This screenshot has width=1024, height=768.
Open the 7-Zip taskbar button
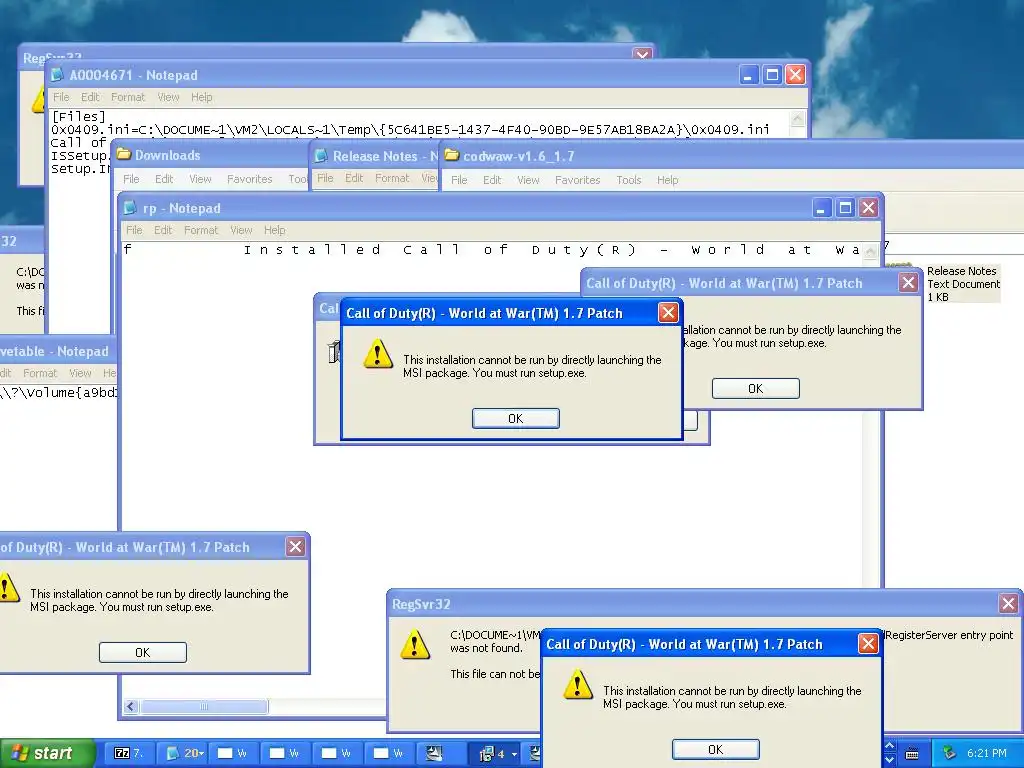tap(128, 754)
